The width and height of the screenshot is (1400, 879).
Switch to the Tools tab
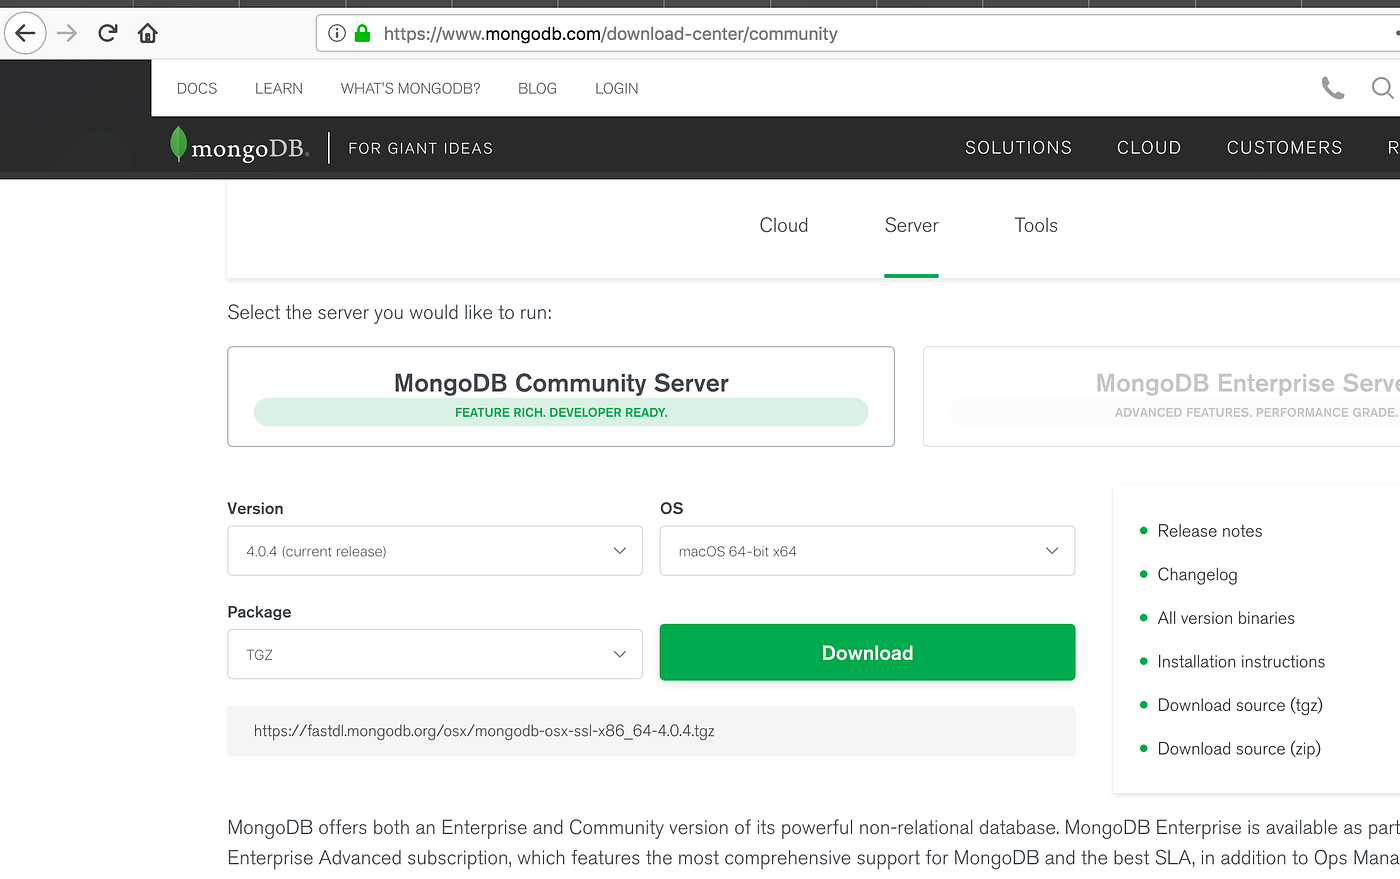click(x=1036, y=225)
